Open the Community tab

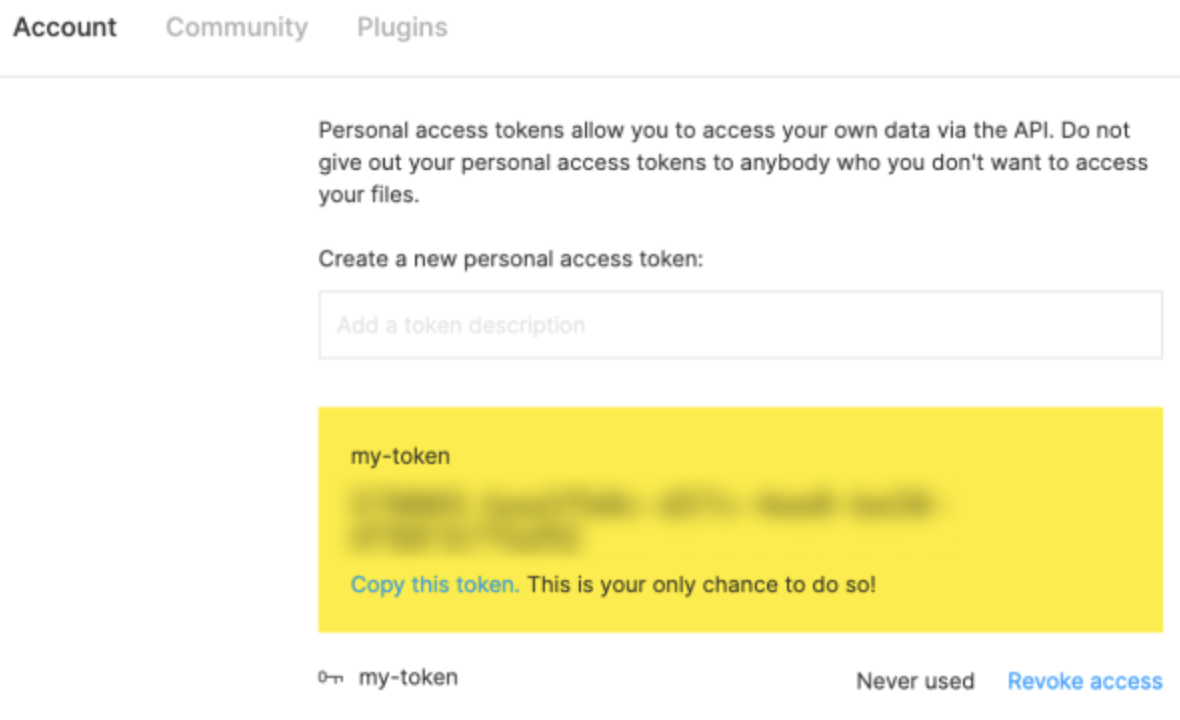click(x=236, y=28)
